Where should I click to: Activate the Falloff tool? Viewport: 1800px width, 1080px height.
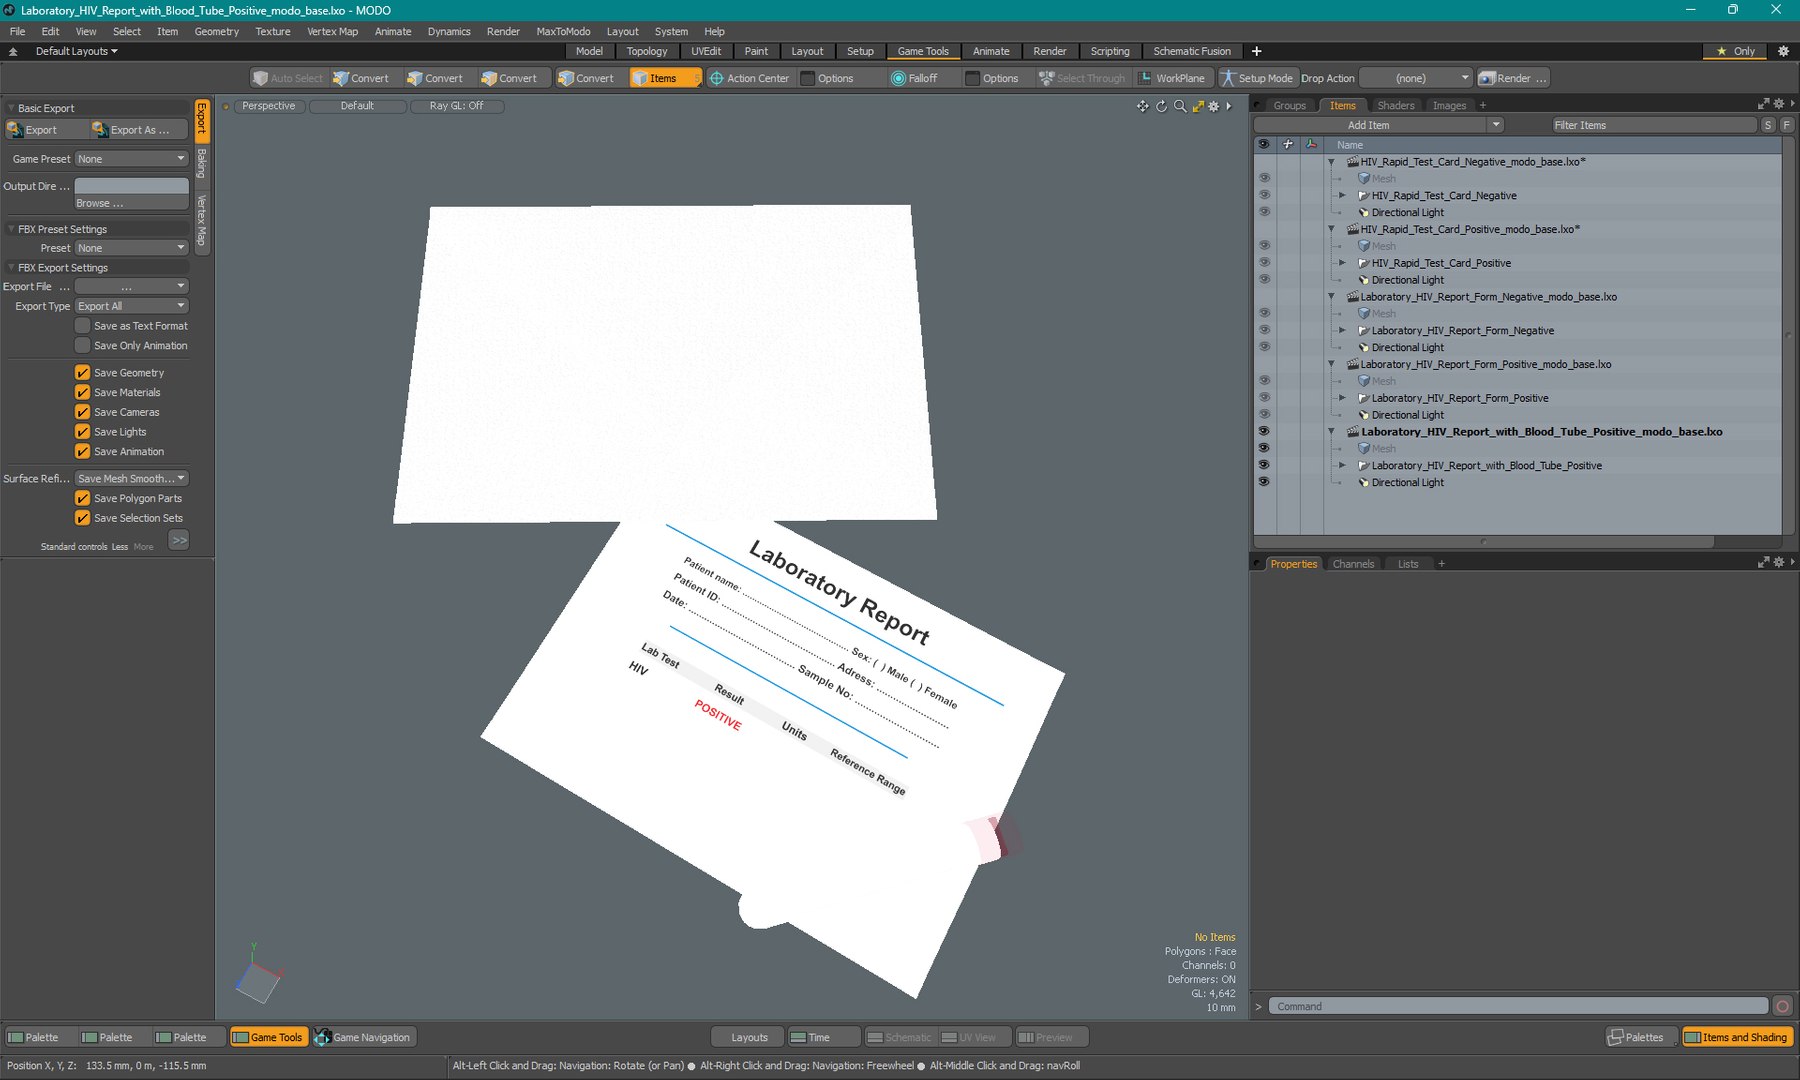pos(914,78)
